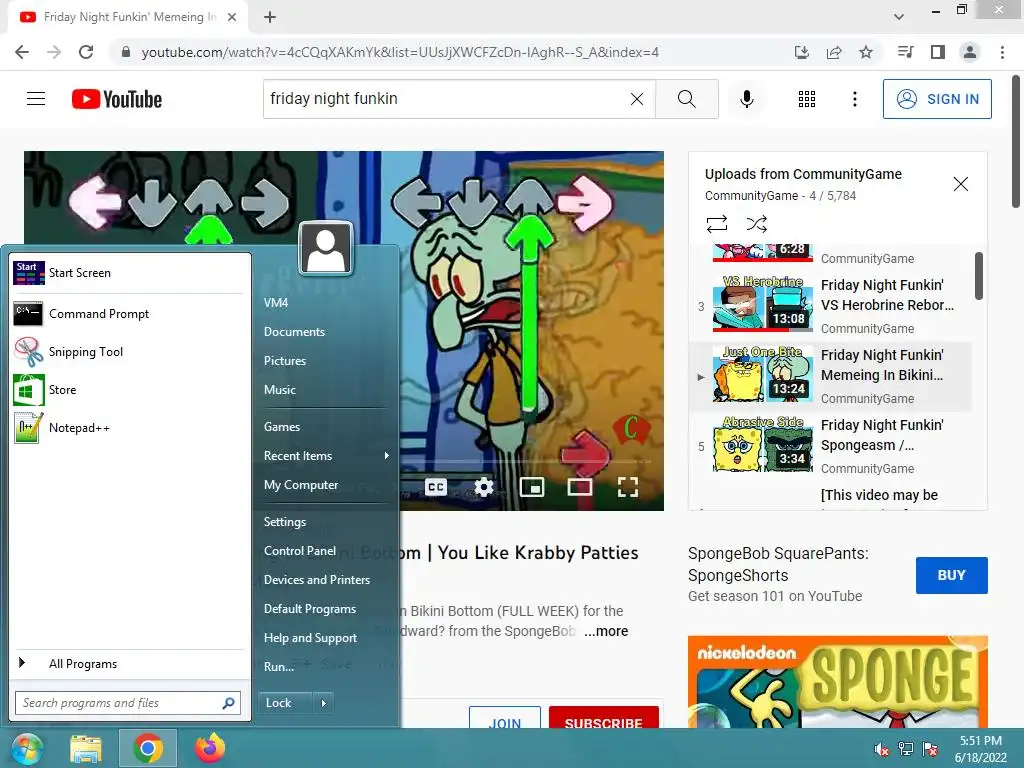Open the YouTube apps grid
1024x768 pixels.
807,99
